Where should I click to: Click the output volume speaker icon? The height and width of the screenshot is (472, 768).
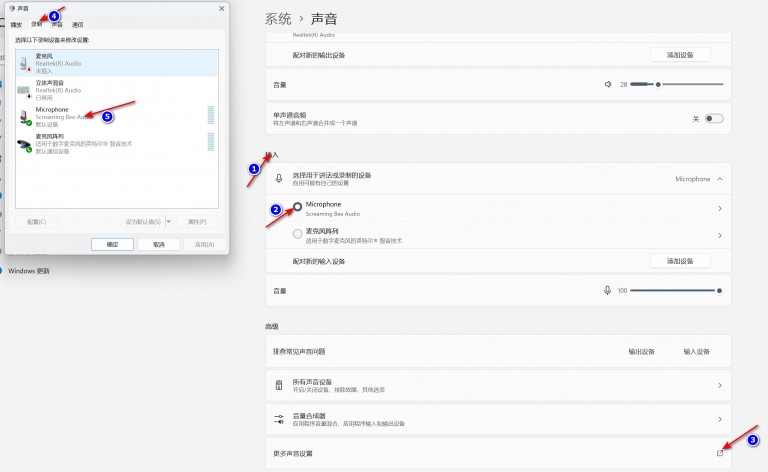point(607,85)
